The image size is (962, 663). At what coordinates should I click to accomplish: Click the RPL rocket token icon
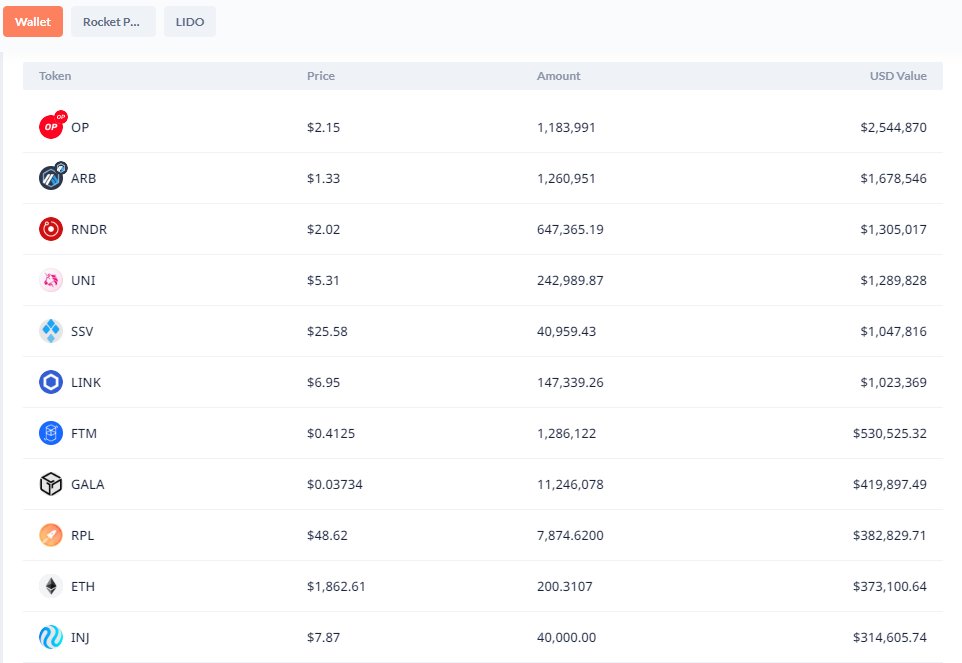[x=51, y=535]
